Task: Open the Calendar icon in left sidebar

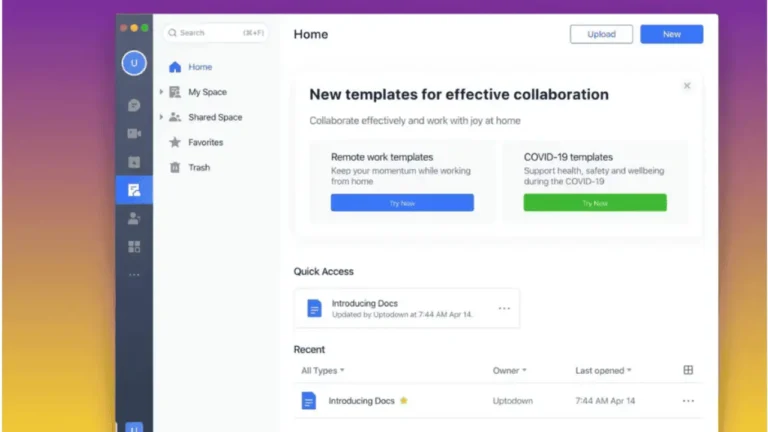Action: coord(134,162)
